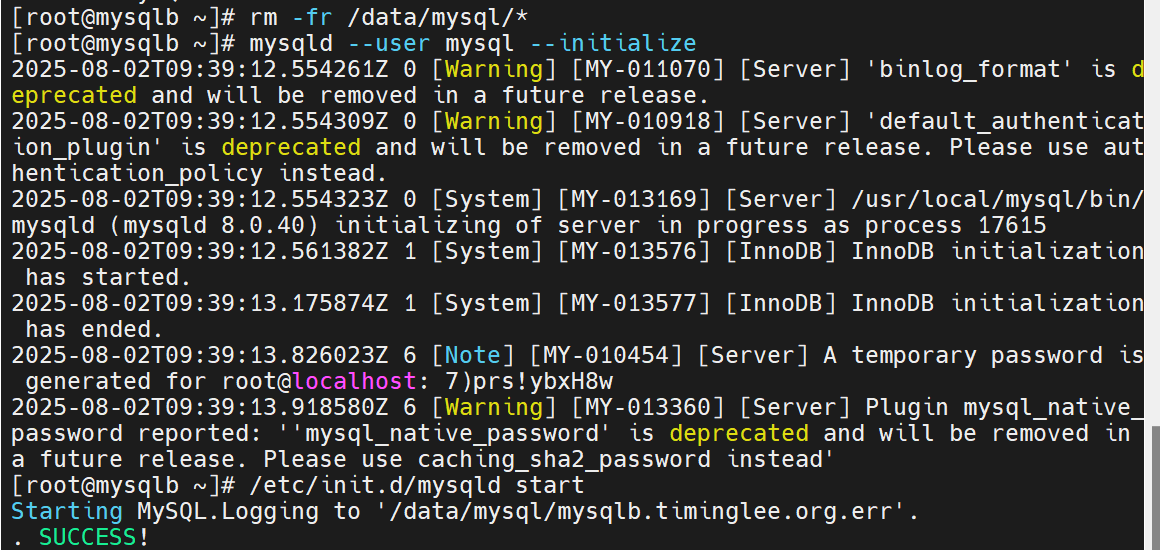Click the blue 'Starting' word
This screenshot has height=550, width=1160.
[67, 512]
